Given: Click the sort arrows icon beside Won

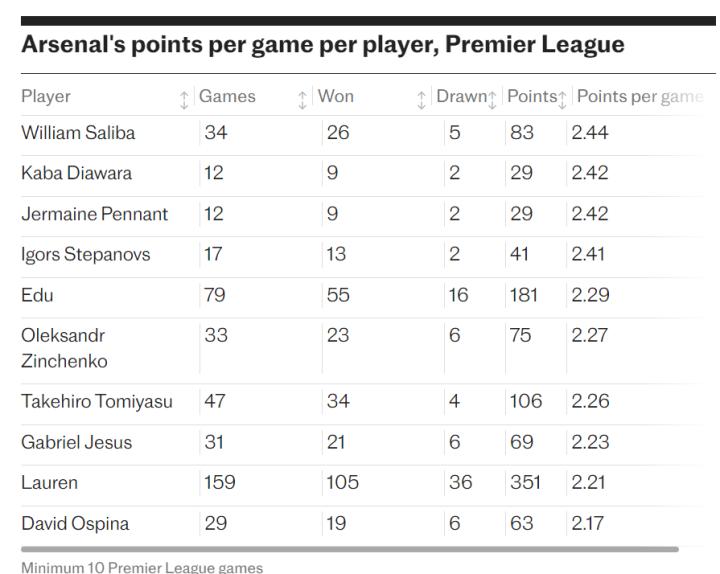Looking at the screenshot, I should coord(421,99).
